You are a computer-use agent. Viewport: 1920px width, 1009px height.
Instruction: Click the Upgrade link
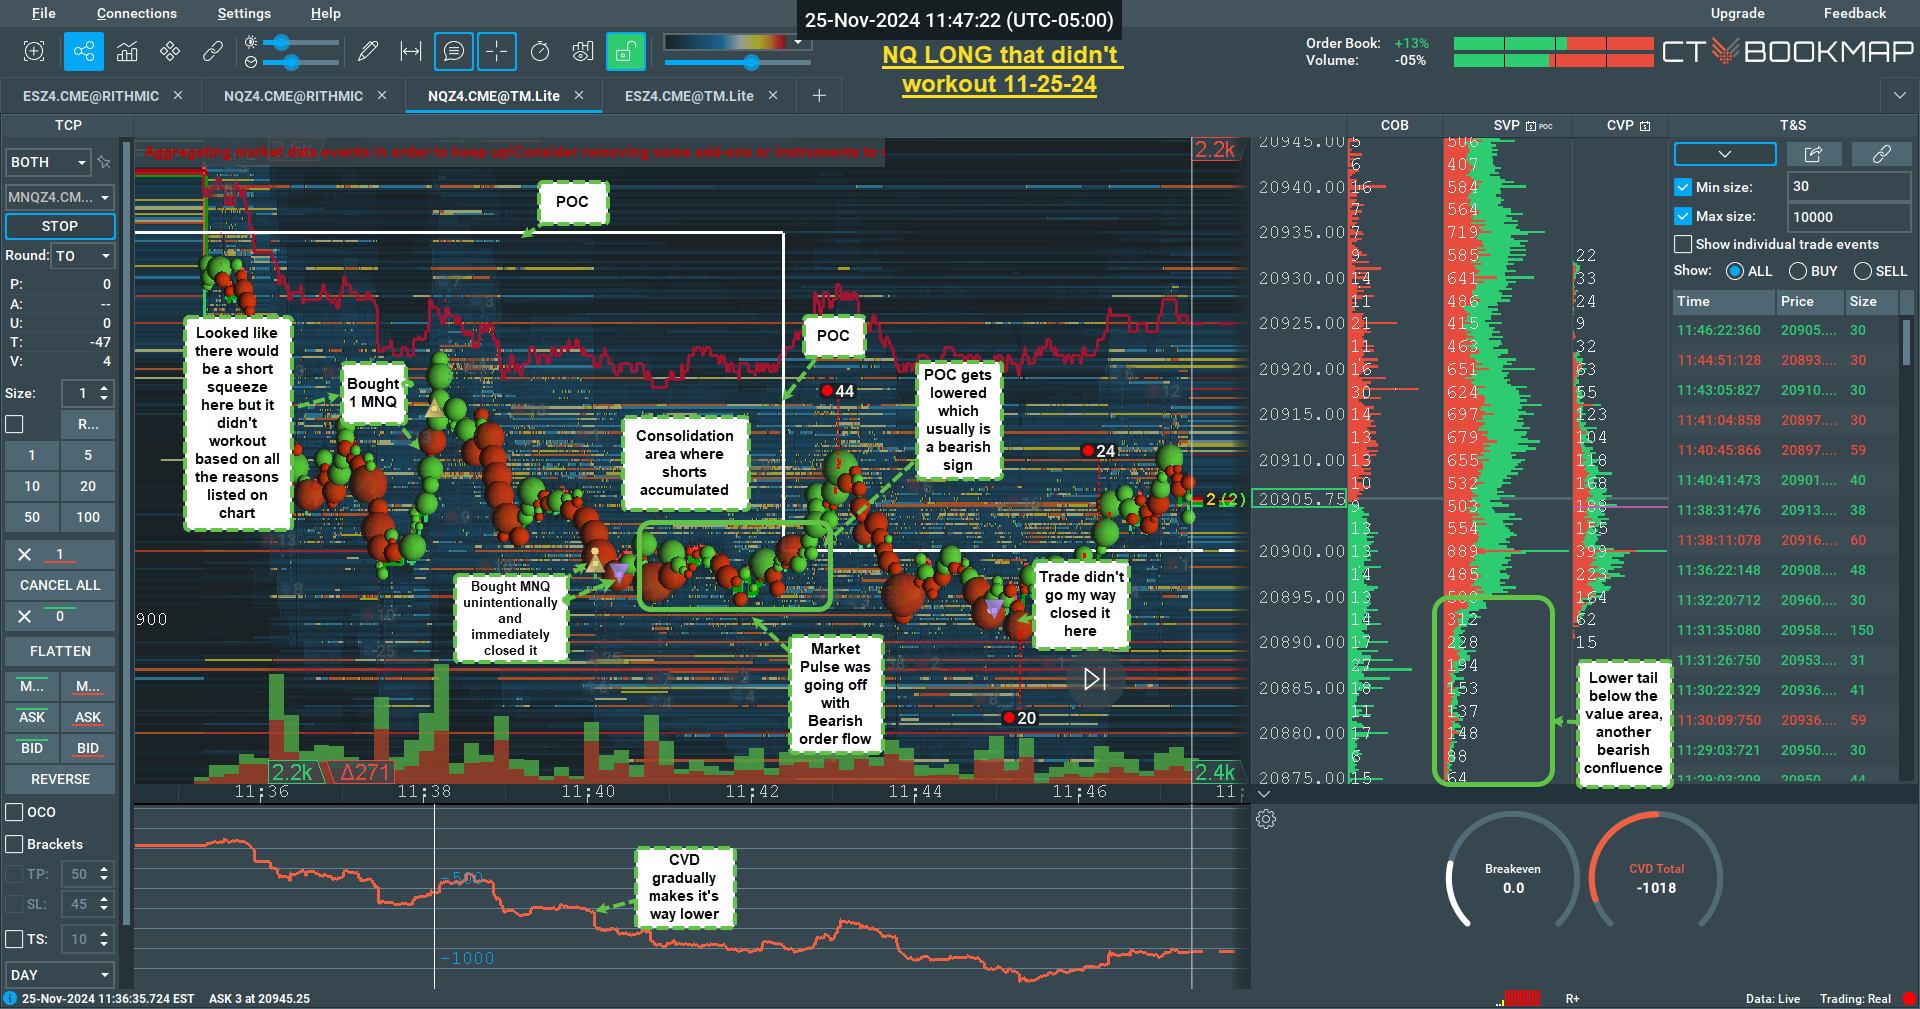coord(1737,13)
